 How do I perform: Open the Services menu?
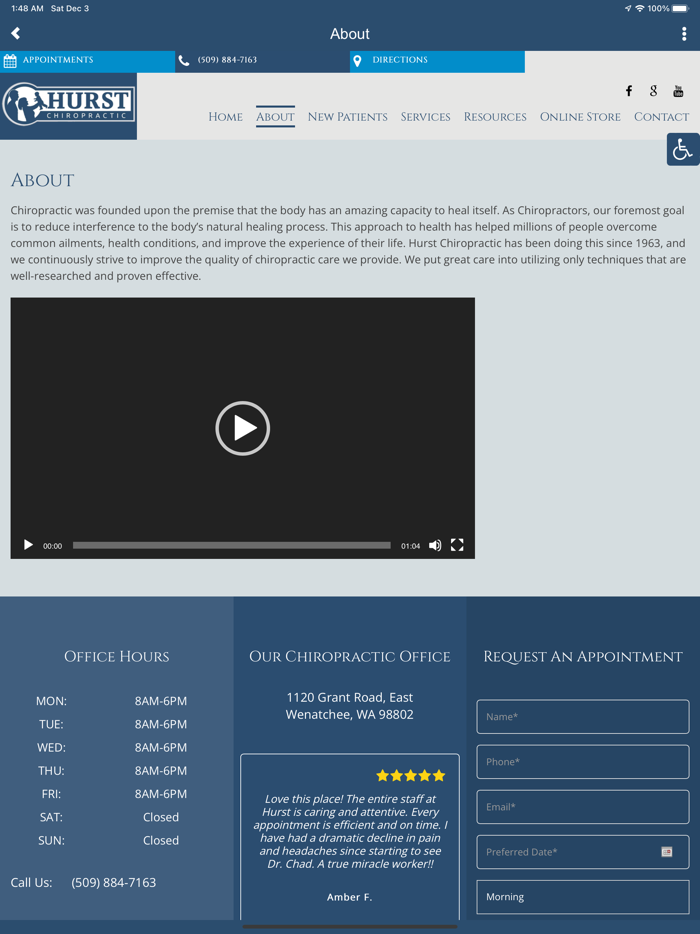425,117
